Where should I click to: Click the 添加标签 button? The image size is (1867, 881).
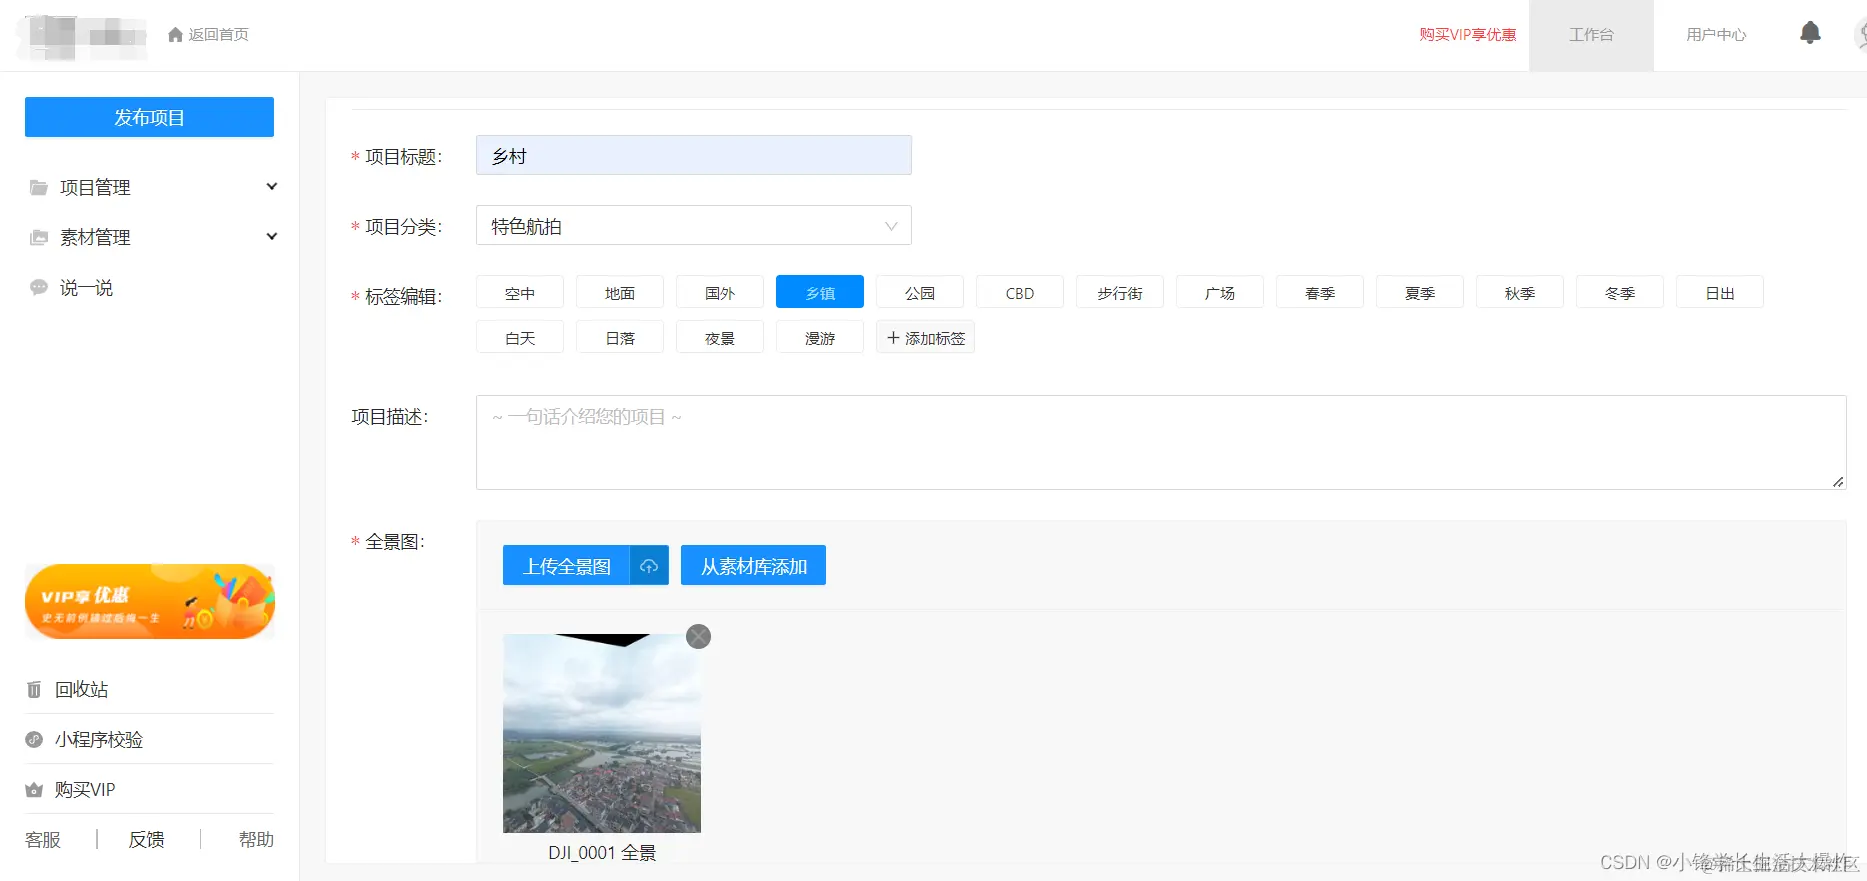coord(925,337)
